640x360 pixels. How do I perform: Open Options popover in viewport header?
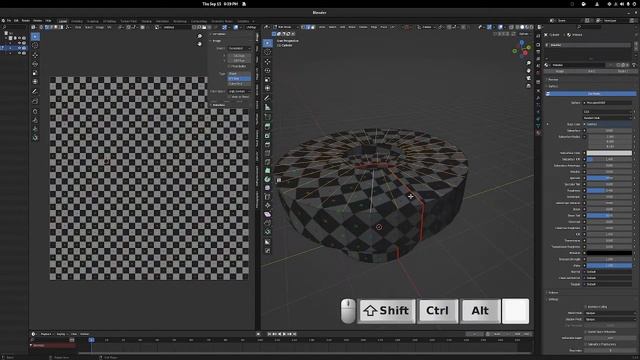click(x=523, y=34)
